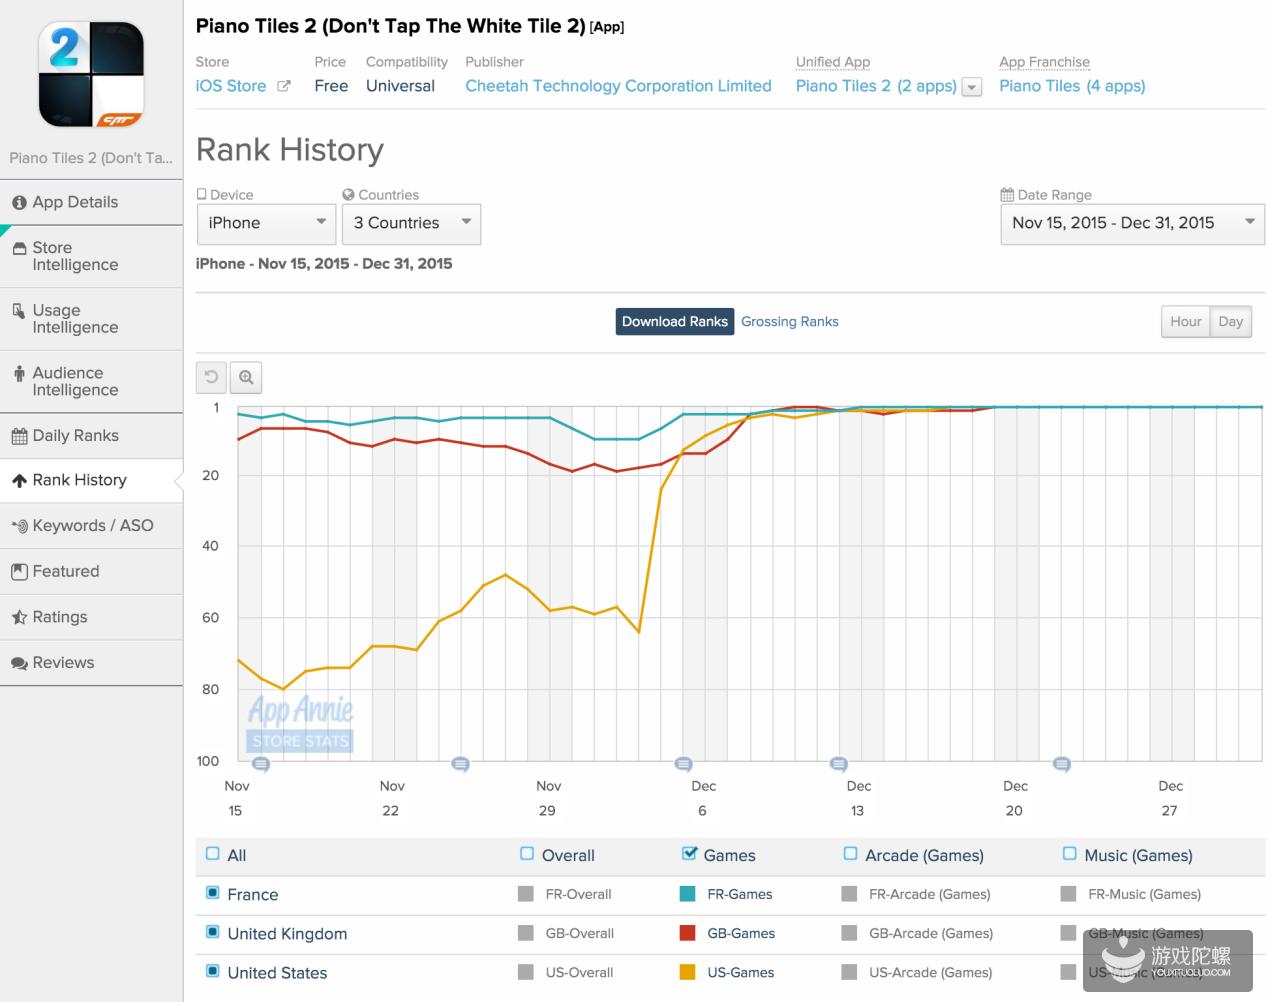Enable the Overall category checkbox
This screenshot has height=1002, width=1268.
pos(527,854)
